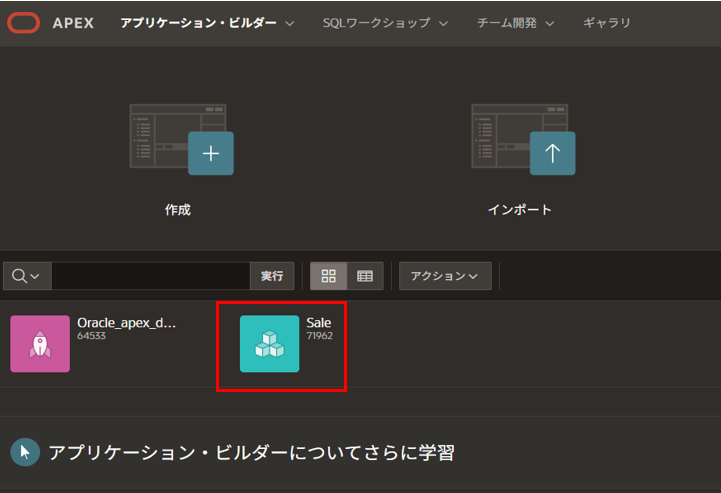Focus the application search text field
721x493 pixels.
tap(150, 276)
